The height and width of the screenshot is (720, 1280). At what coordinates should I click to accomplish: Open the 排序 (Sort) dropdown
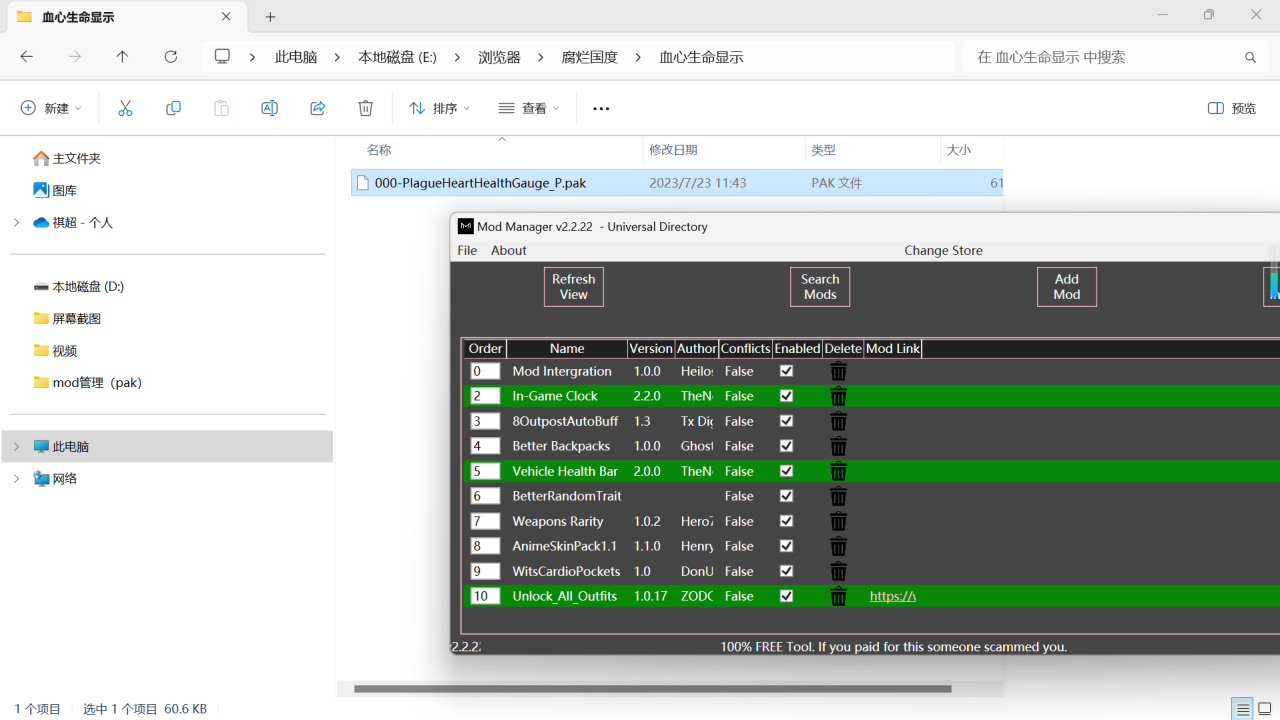point(439,108)
